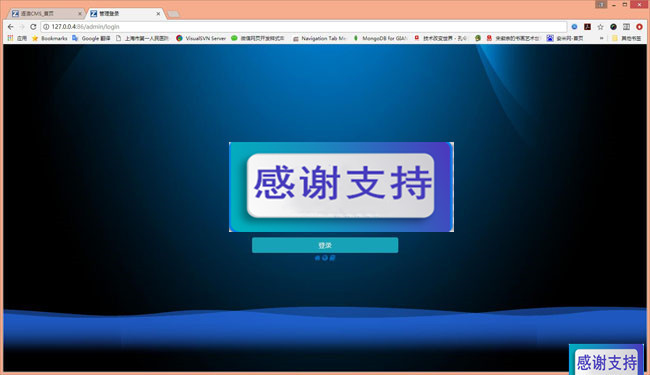Switch to the first CMS home tab
This screenshot has height=375, width=650.
[46, 14]
